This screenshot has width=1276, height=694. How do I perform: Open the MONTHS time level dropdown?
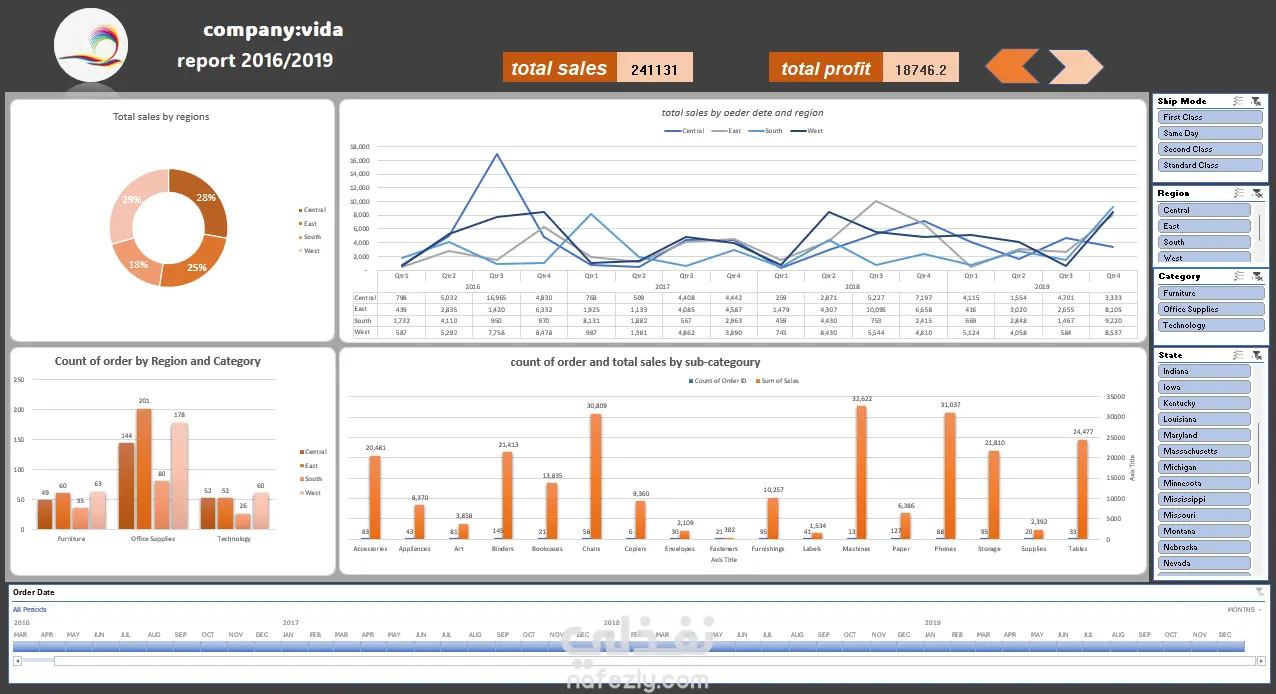point(1244,609)
